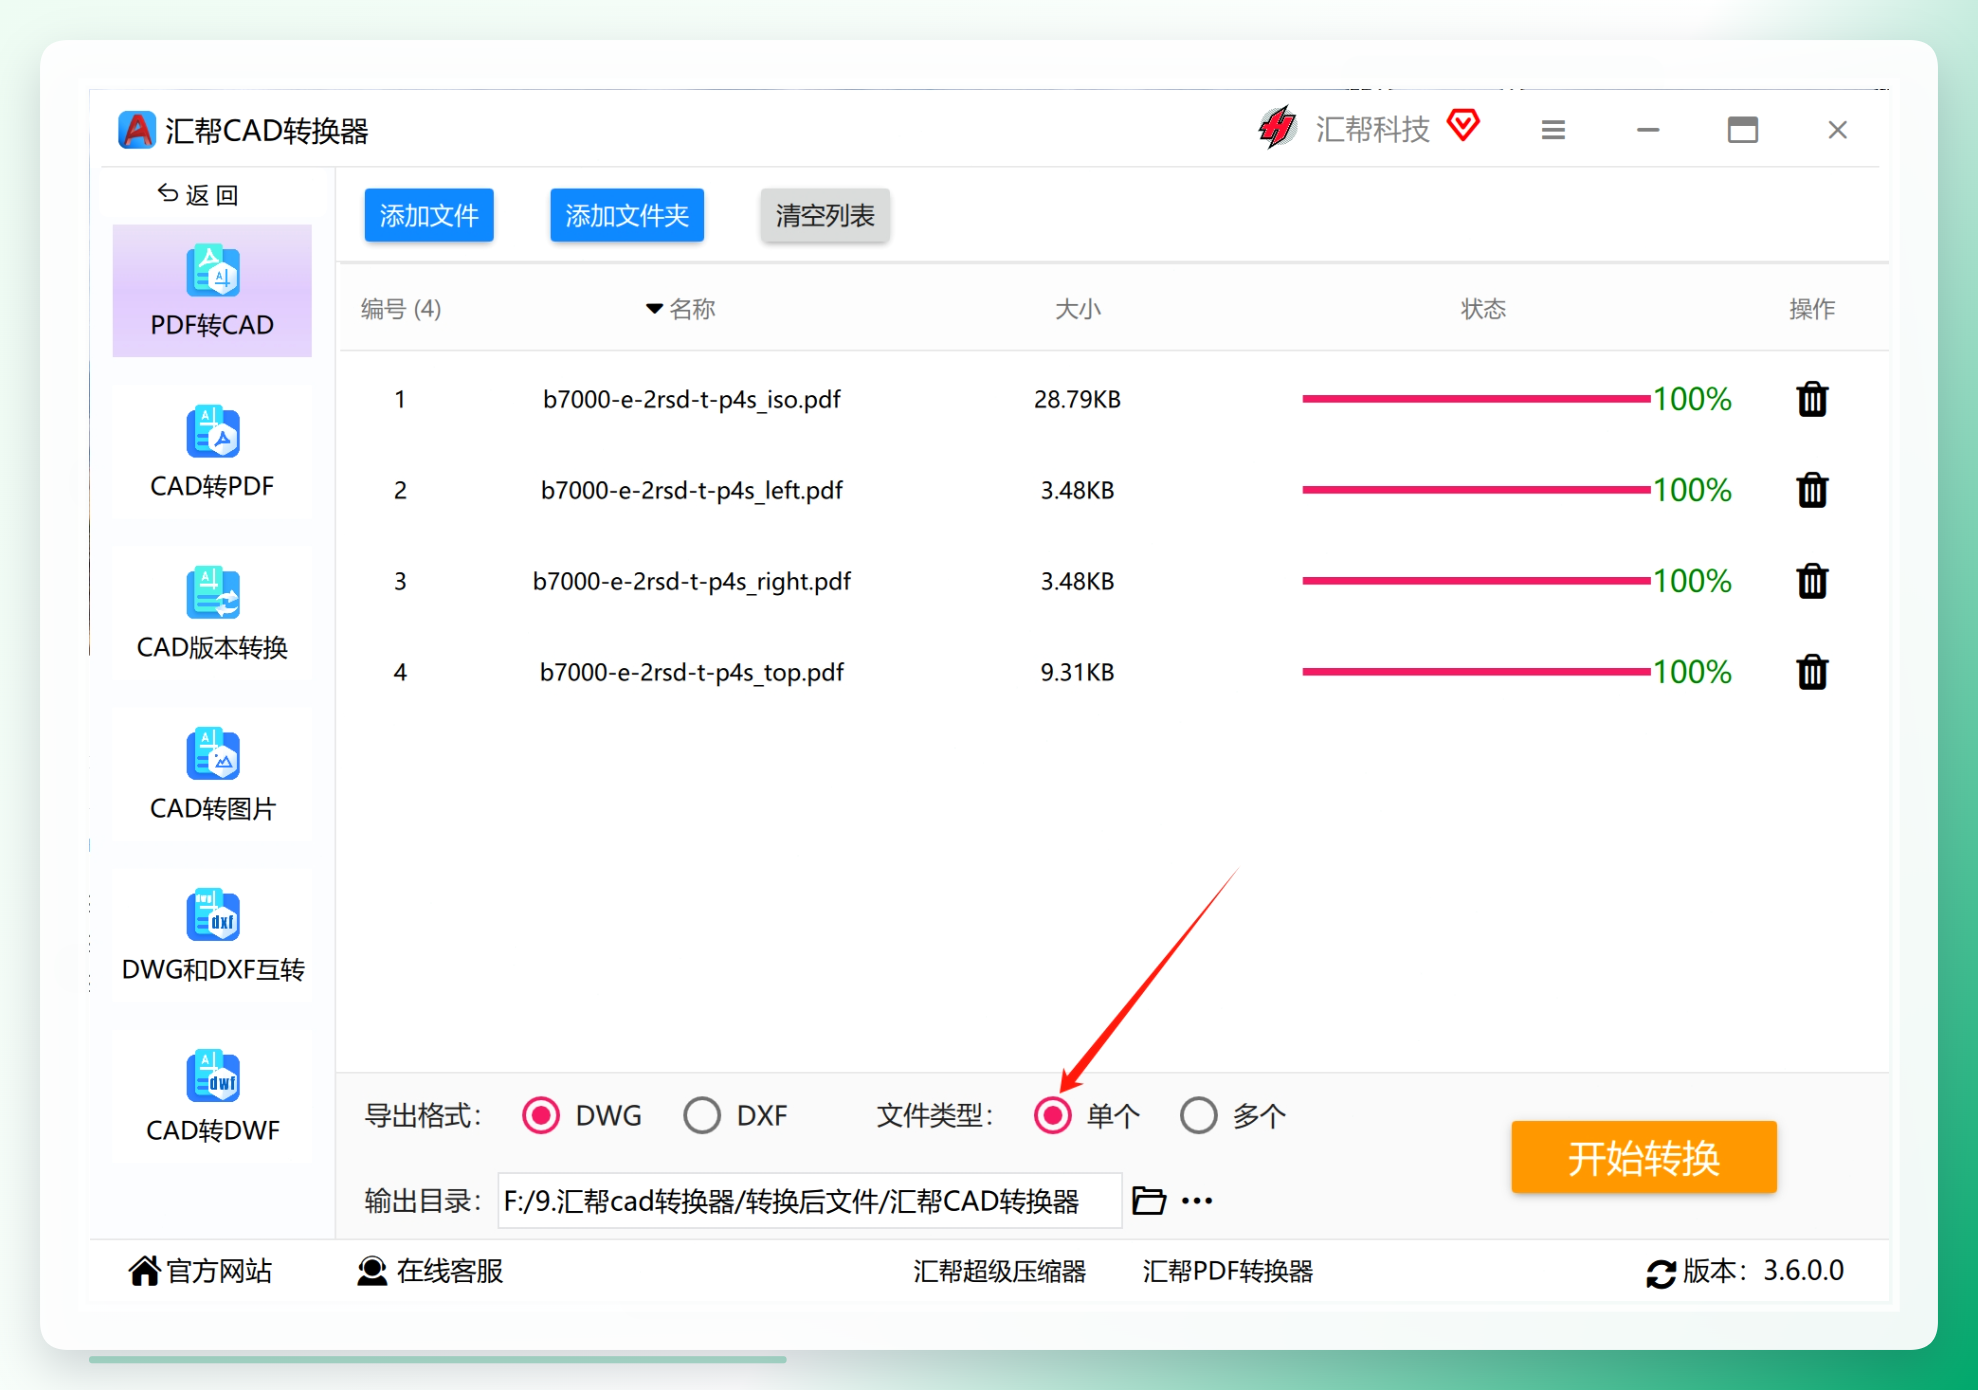The width and height of the screenshot is (1978, 1390).
Task: Click progress bar of left.pdf row
Action: [x=1476, y=490]
